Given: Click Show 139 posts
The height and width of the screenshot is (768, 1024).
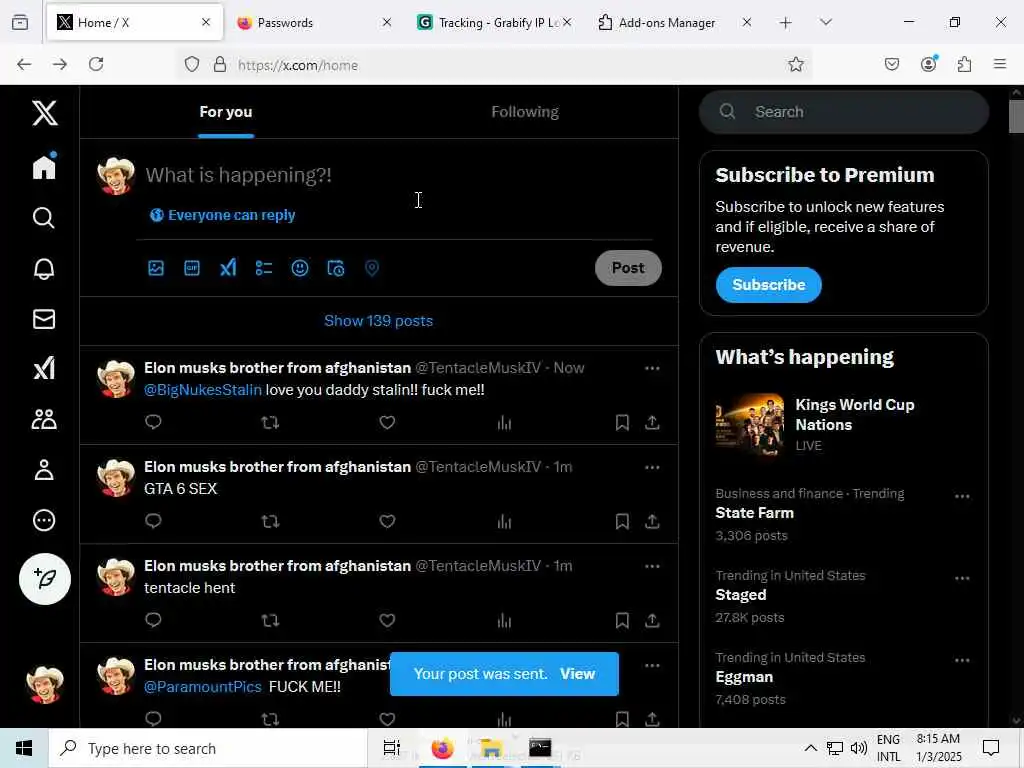Looking at the screenshot, I should (x=379, y=321).
